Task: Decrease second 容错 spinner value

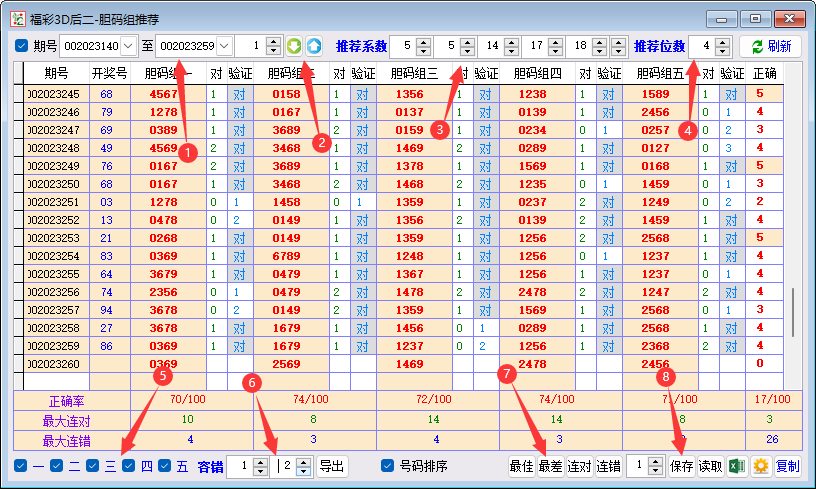Action: (303, 471)
